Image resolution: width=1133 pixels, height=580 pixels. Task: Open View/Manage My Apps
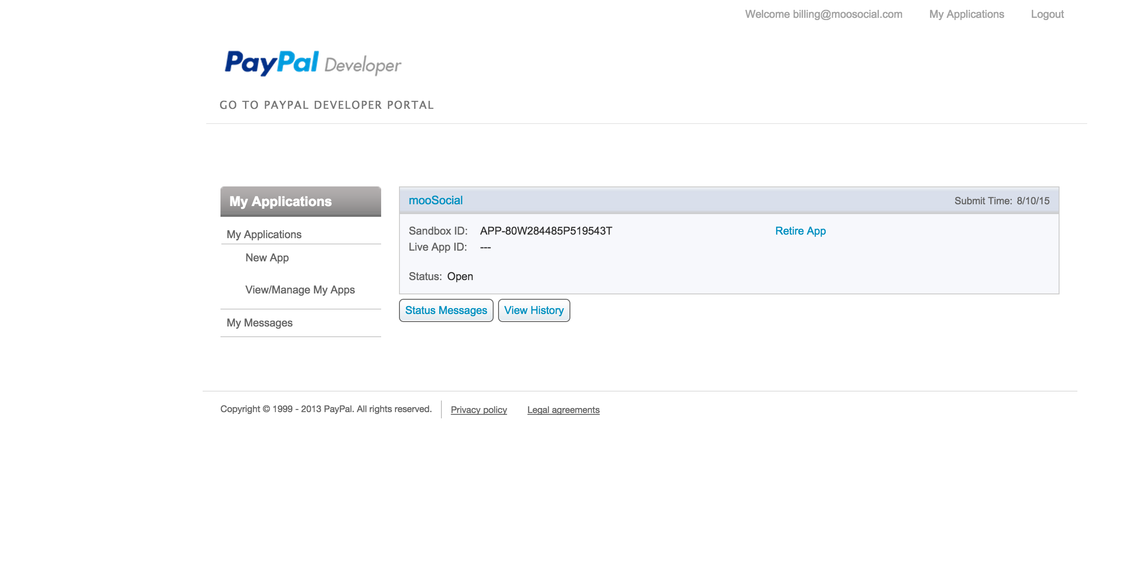[x=300, y=290]
